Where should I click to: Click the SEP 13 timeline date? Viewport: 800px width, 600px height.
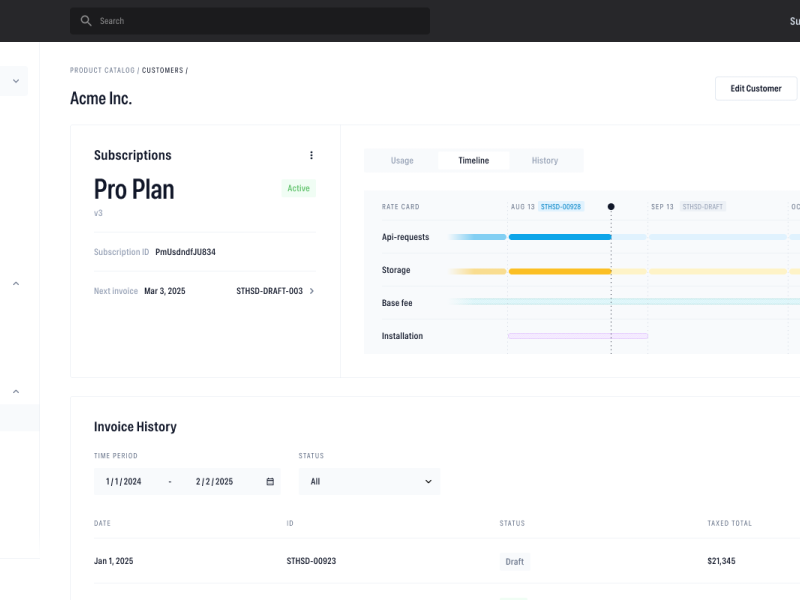pyautogui.click(x=662, y=207)
